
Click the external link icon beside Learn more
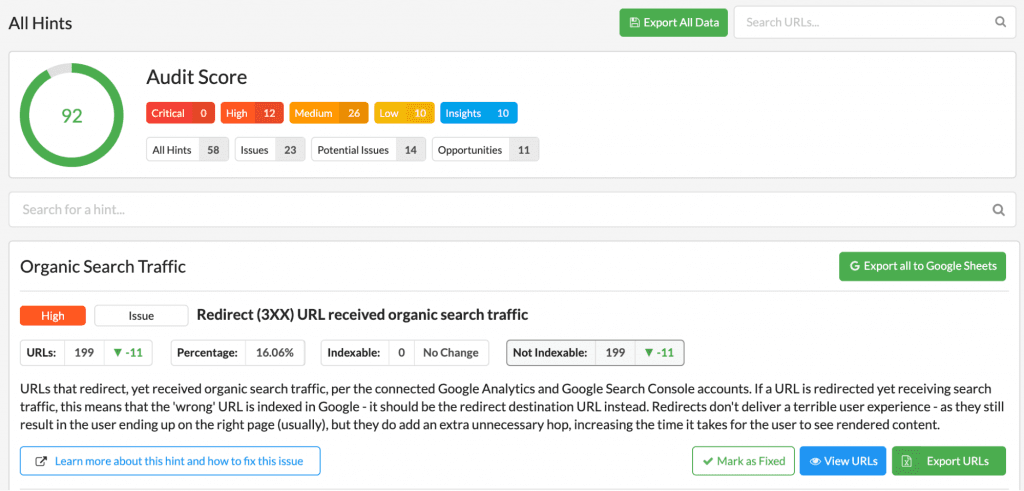pyautogui.click(x=40, y=461)
